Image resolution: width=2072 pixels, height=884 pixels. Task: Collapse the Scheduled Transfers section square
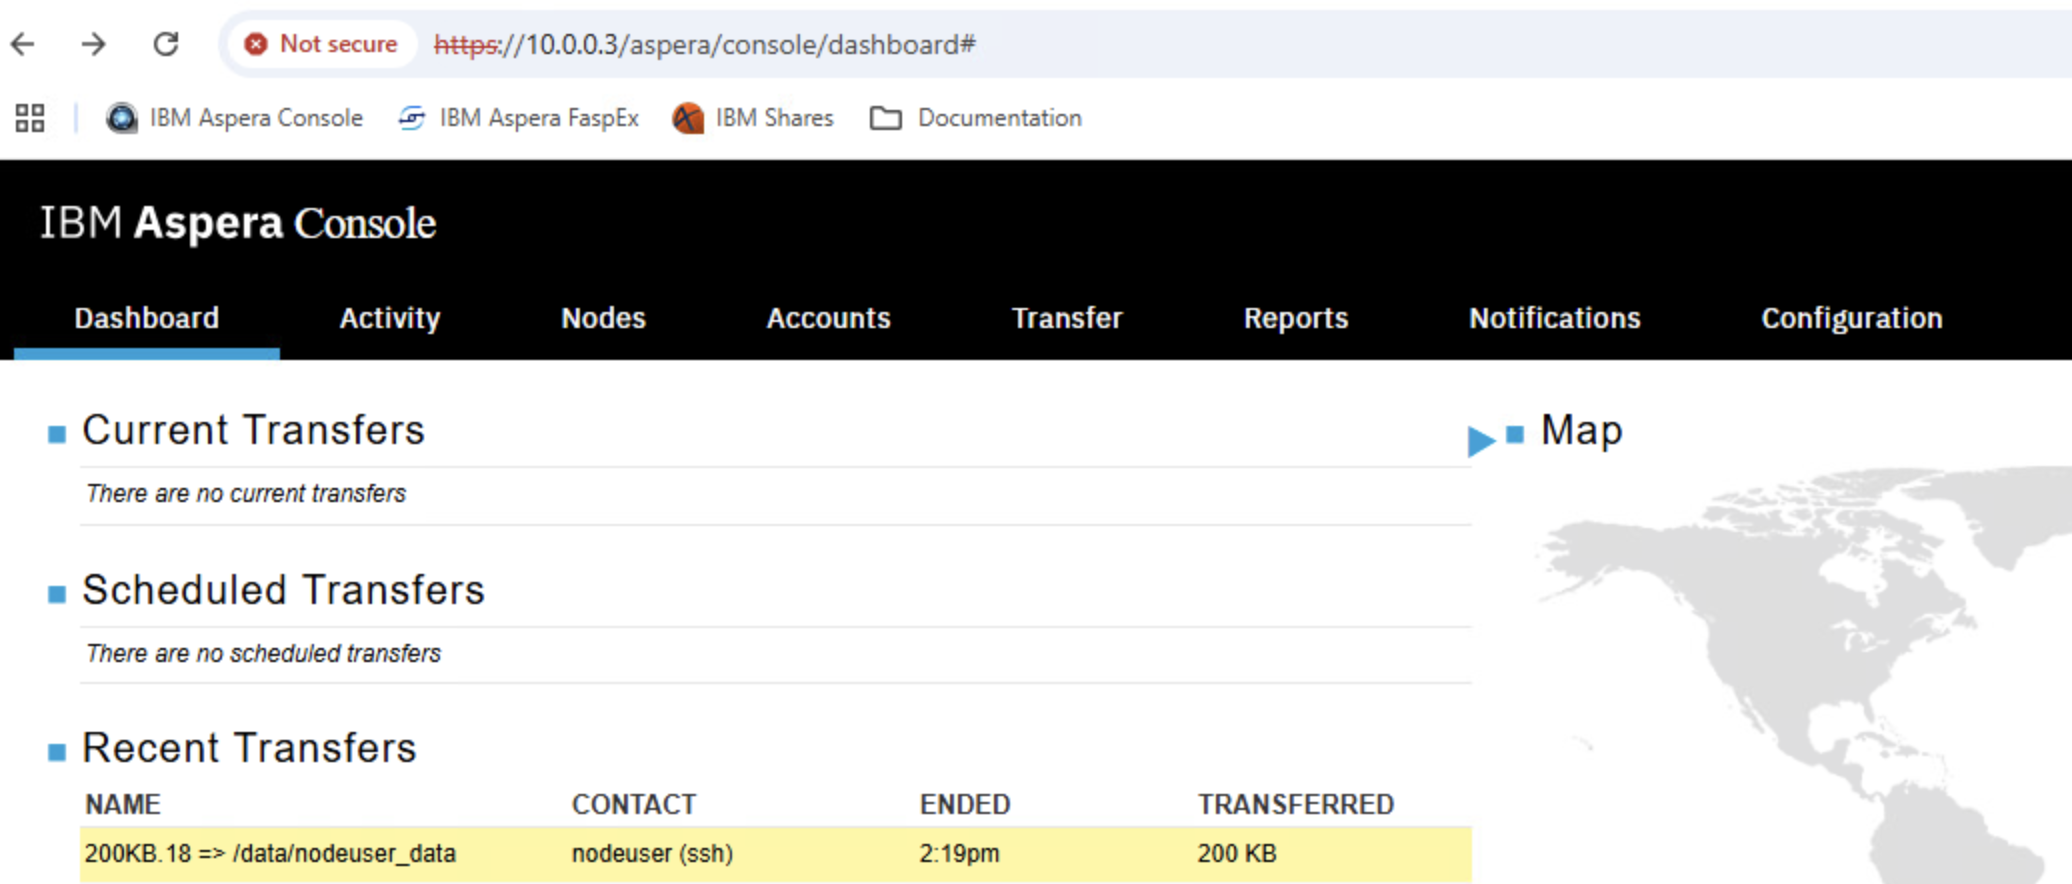click(57, 594)
